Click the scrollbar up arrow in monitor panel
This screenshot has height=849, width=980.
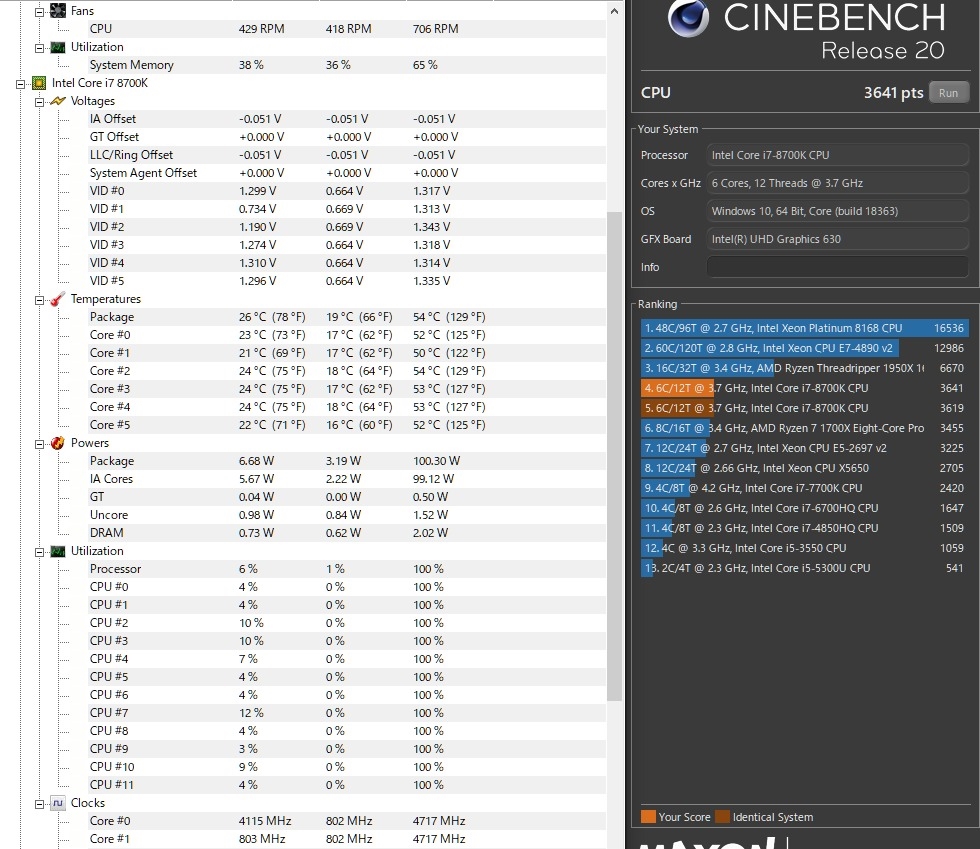(x=614, y=11)
